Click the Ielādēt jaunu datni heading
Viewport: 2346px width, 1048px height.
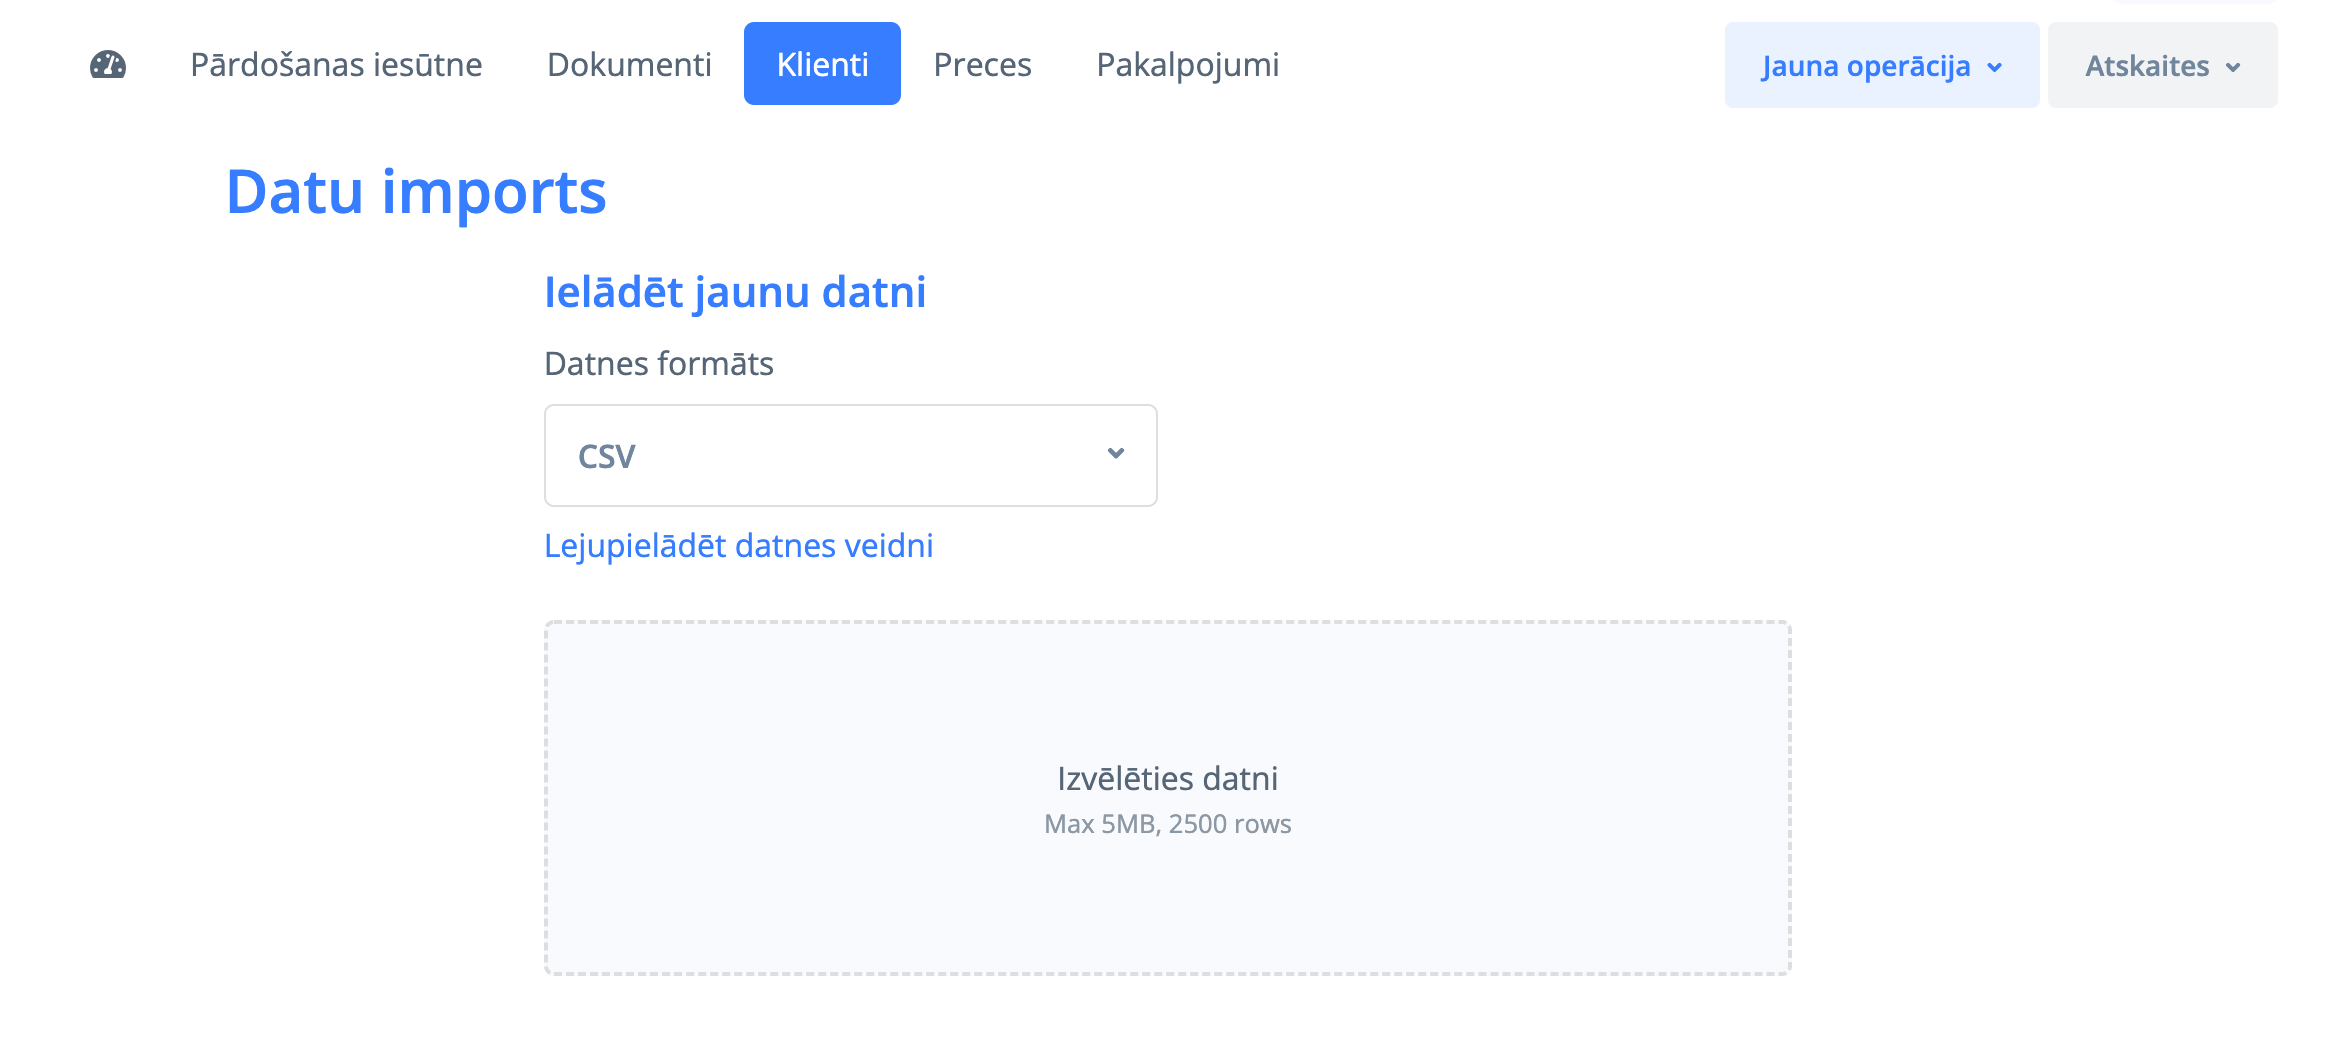[x=735, y=292]
